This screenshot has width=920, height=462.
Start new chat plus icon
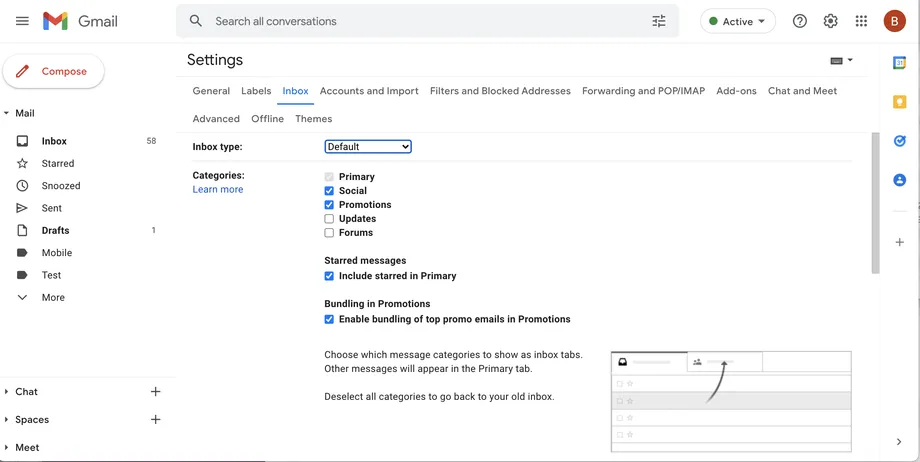pyautogui.click(x=155, y=392)
